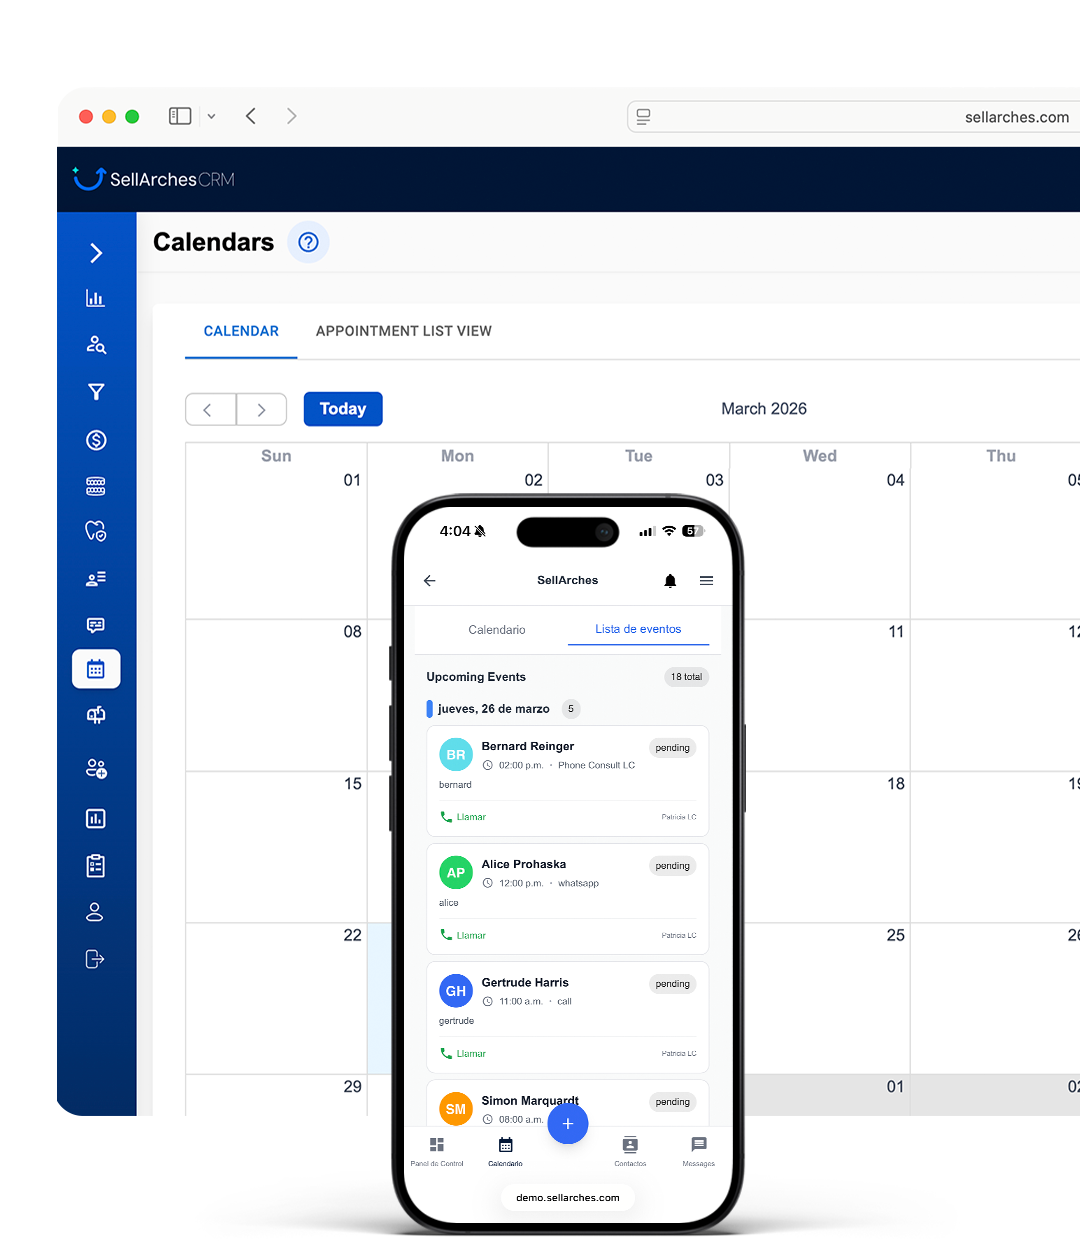Click the help question mark next to Calendars
Viewport: 1080px width, 1260px height.
308,242
